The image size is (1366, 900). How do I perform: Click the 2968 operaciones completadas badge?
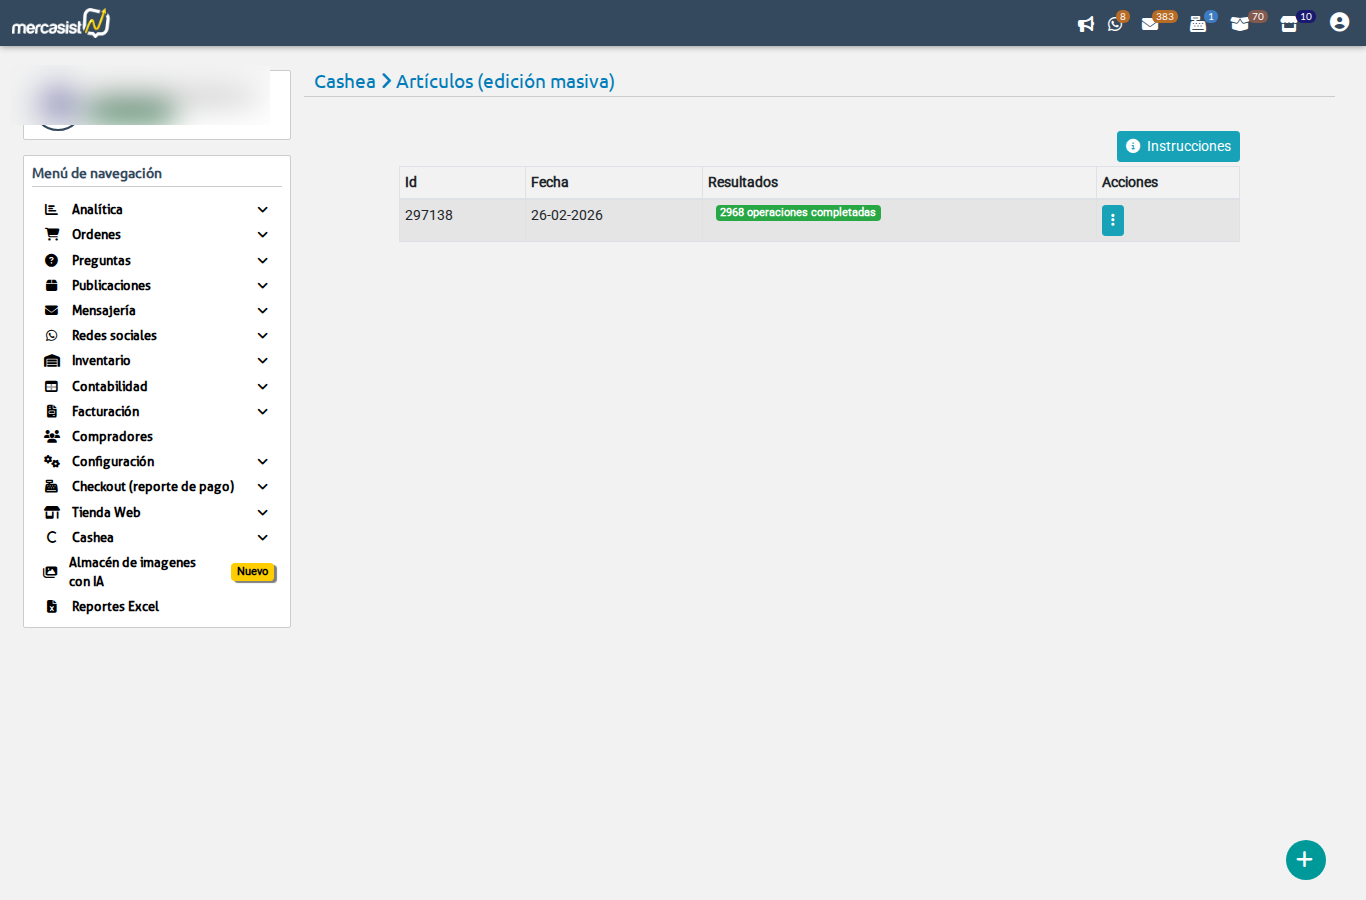click(797, 213)
